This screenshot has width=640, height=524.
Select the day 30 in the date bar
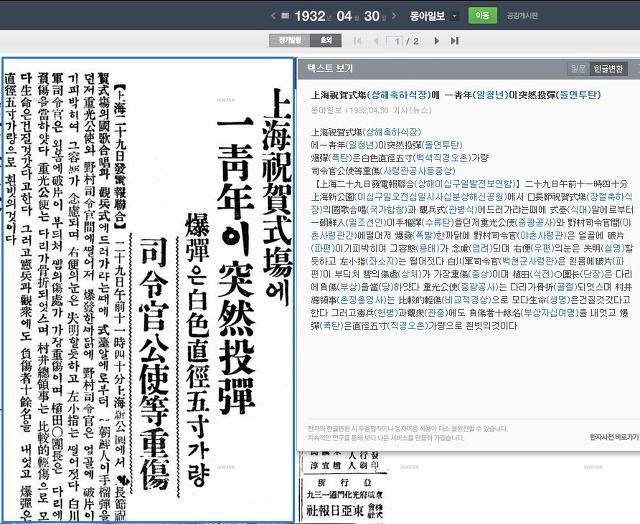click(371, 16)
